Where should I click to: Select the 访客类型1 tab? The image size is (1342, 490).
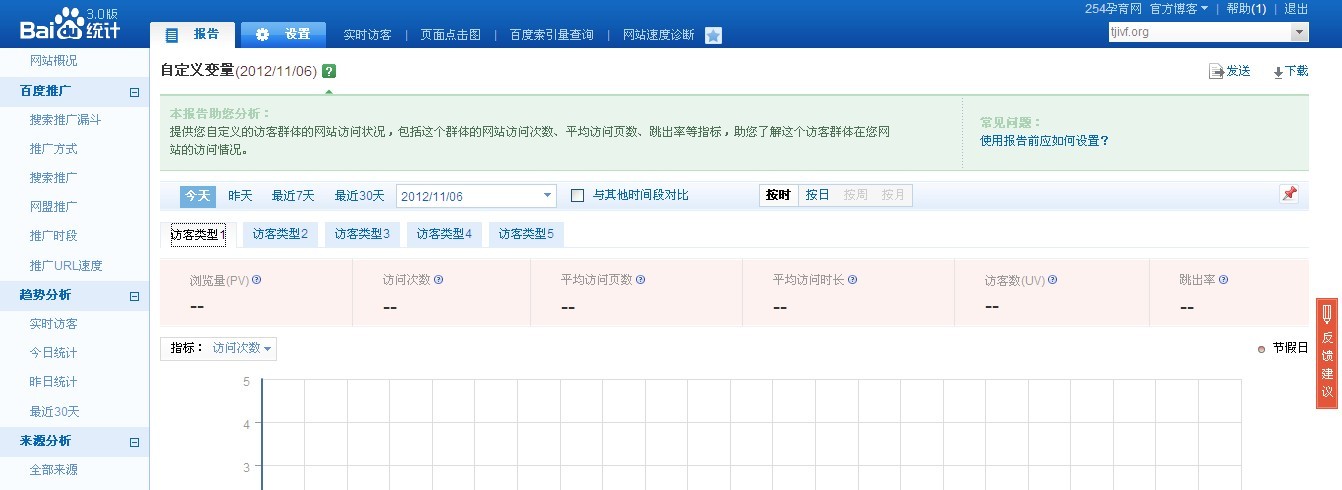pos(198,235)
